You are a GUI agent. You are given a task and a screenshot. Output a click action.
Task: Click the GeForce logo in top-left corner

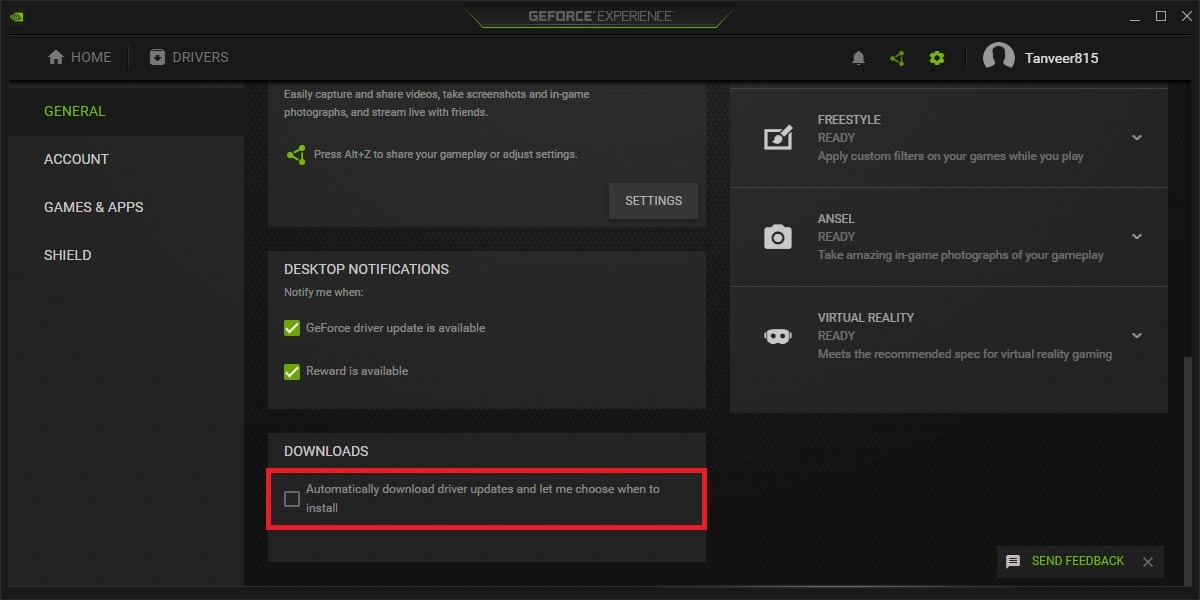pyautogui.click(x=17, y=16)
